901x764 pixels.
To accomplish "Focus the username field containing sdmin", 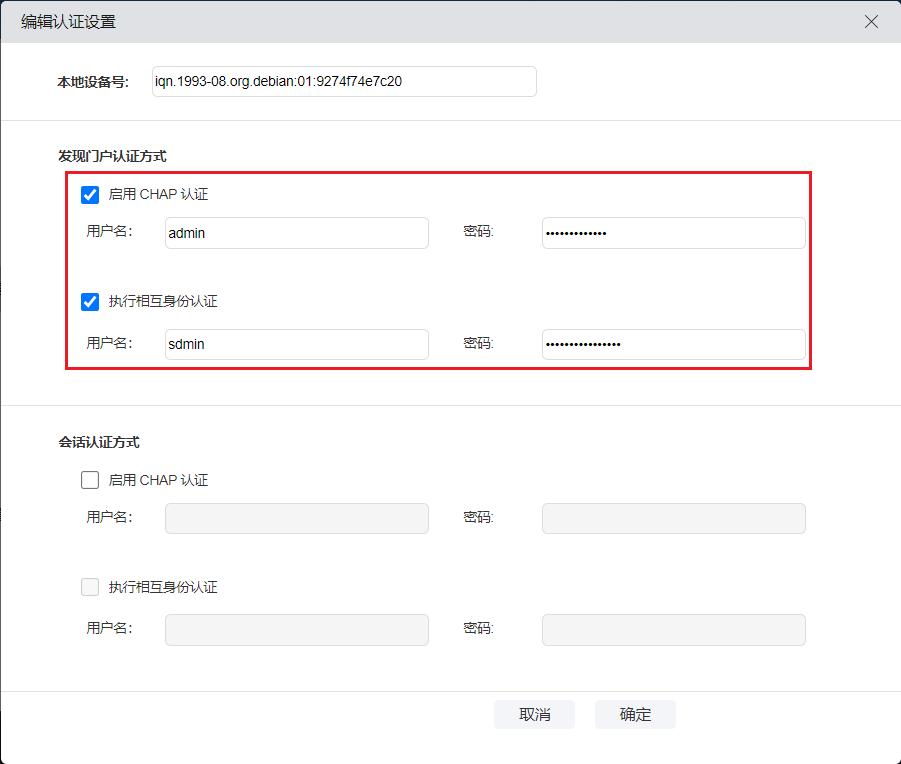I will click(x=296, y=345).
